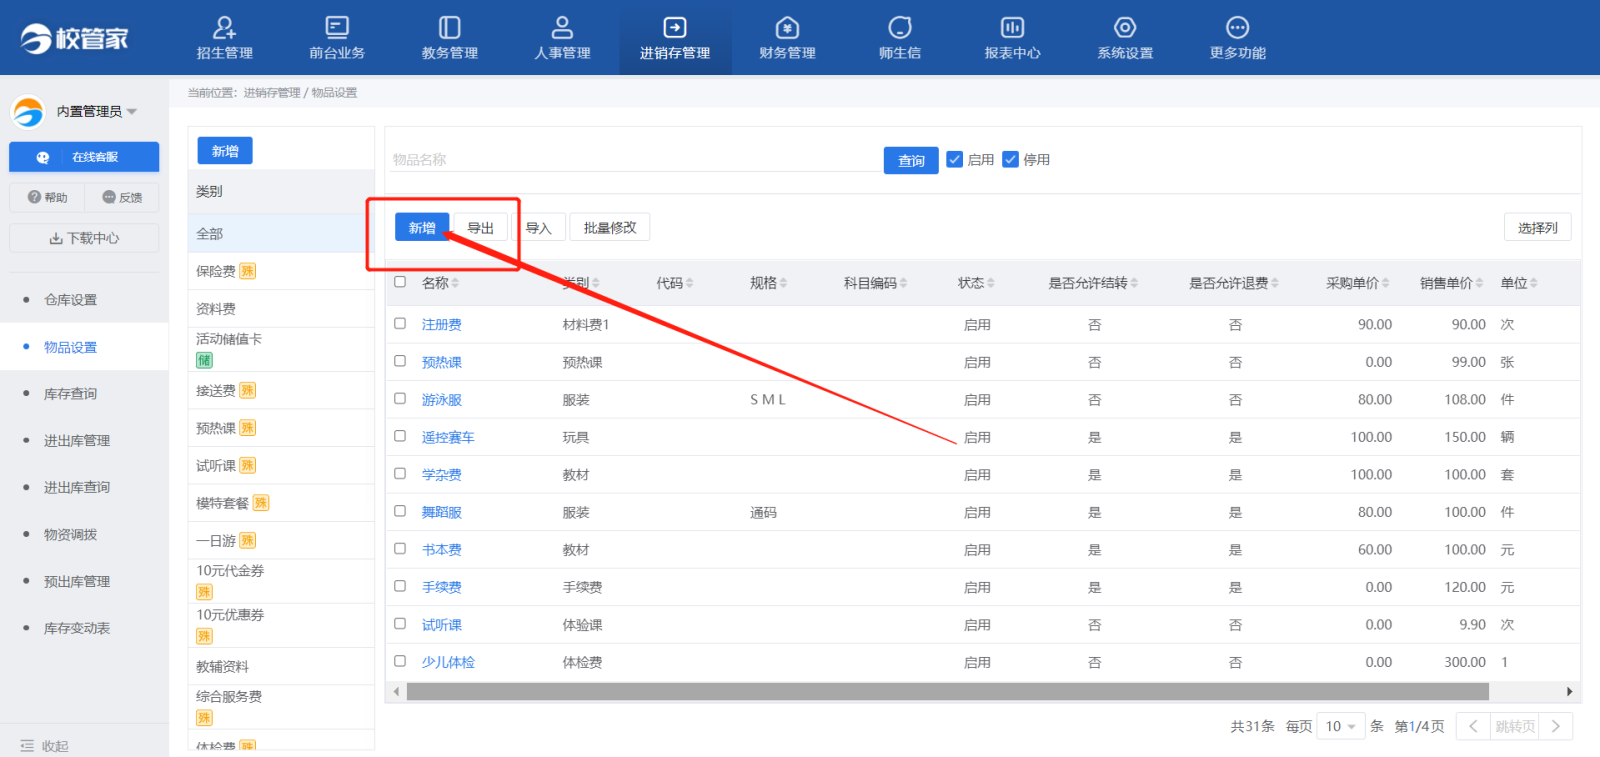Click the 导入 import button

click(x=539, y=227)
